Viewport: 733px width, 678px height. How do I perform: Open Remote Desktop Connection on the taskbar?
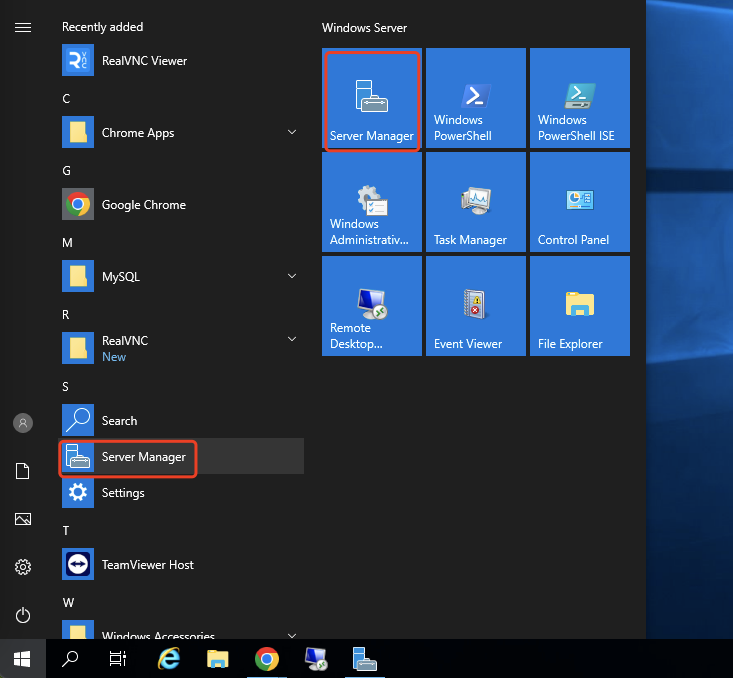[x=316, y=659]
